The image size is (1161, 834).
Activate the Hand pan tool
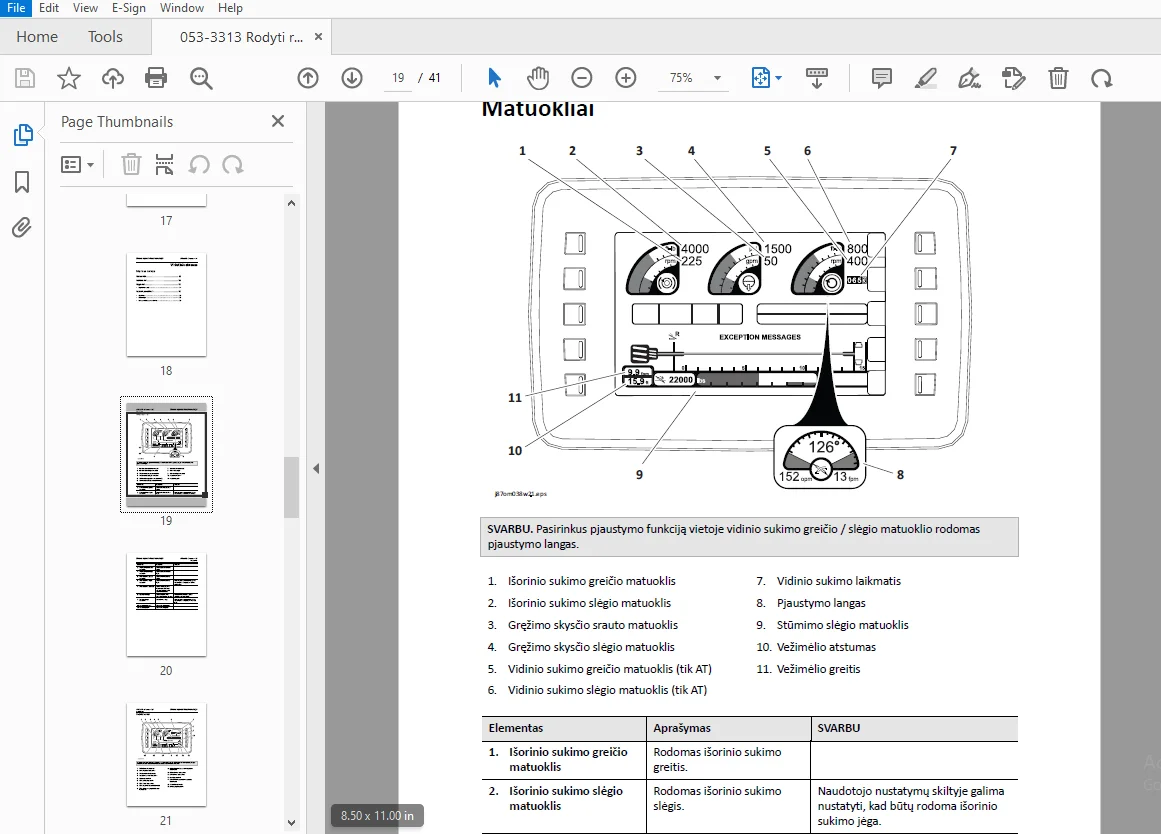(538, 78)
